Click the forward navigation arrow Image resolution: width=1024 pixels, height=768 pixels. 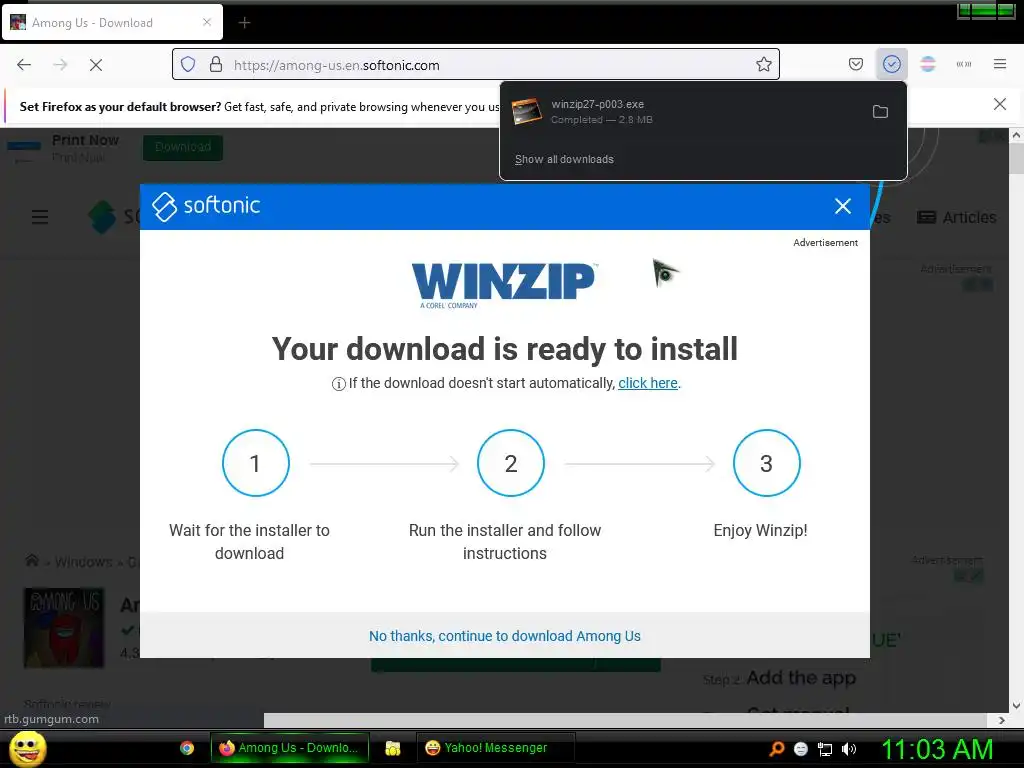click(60, 65)
